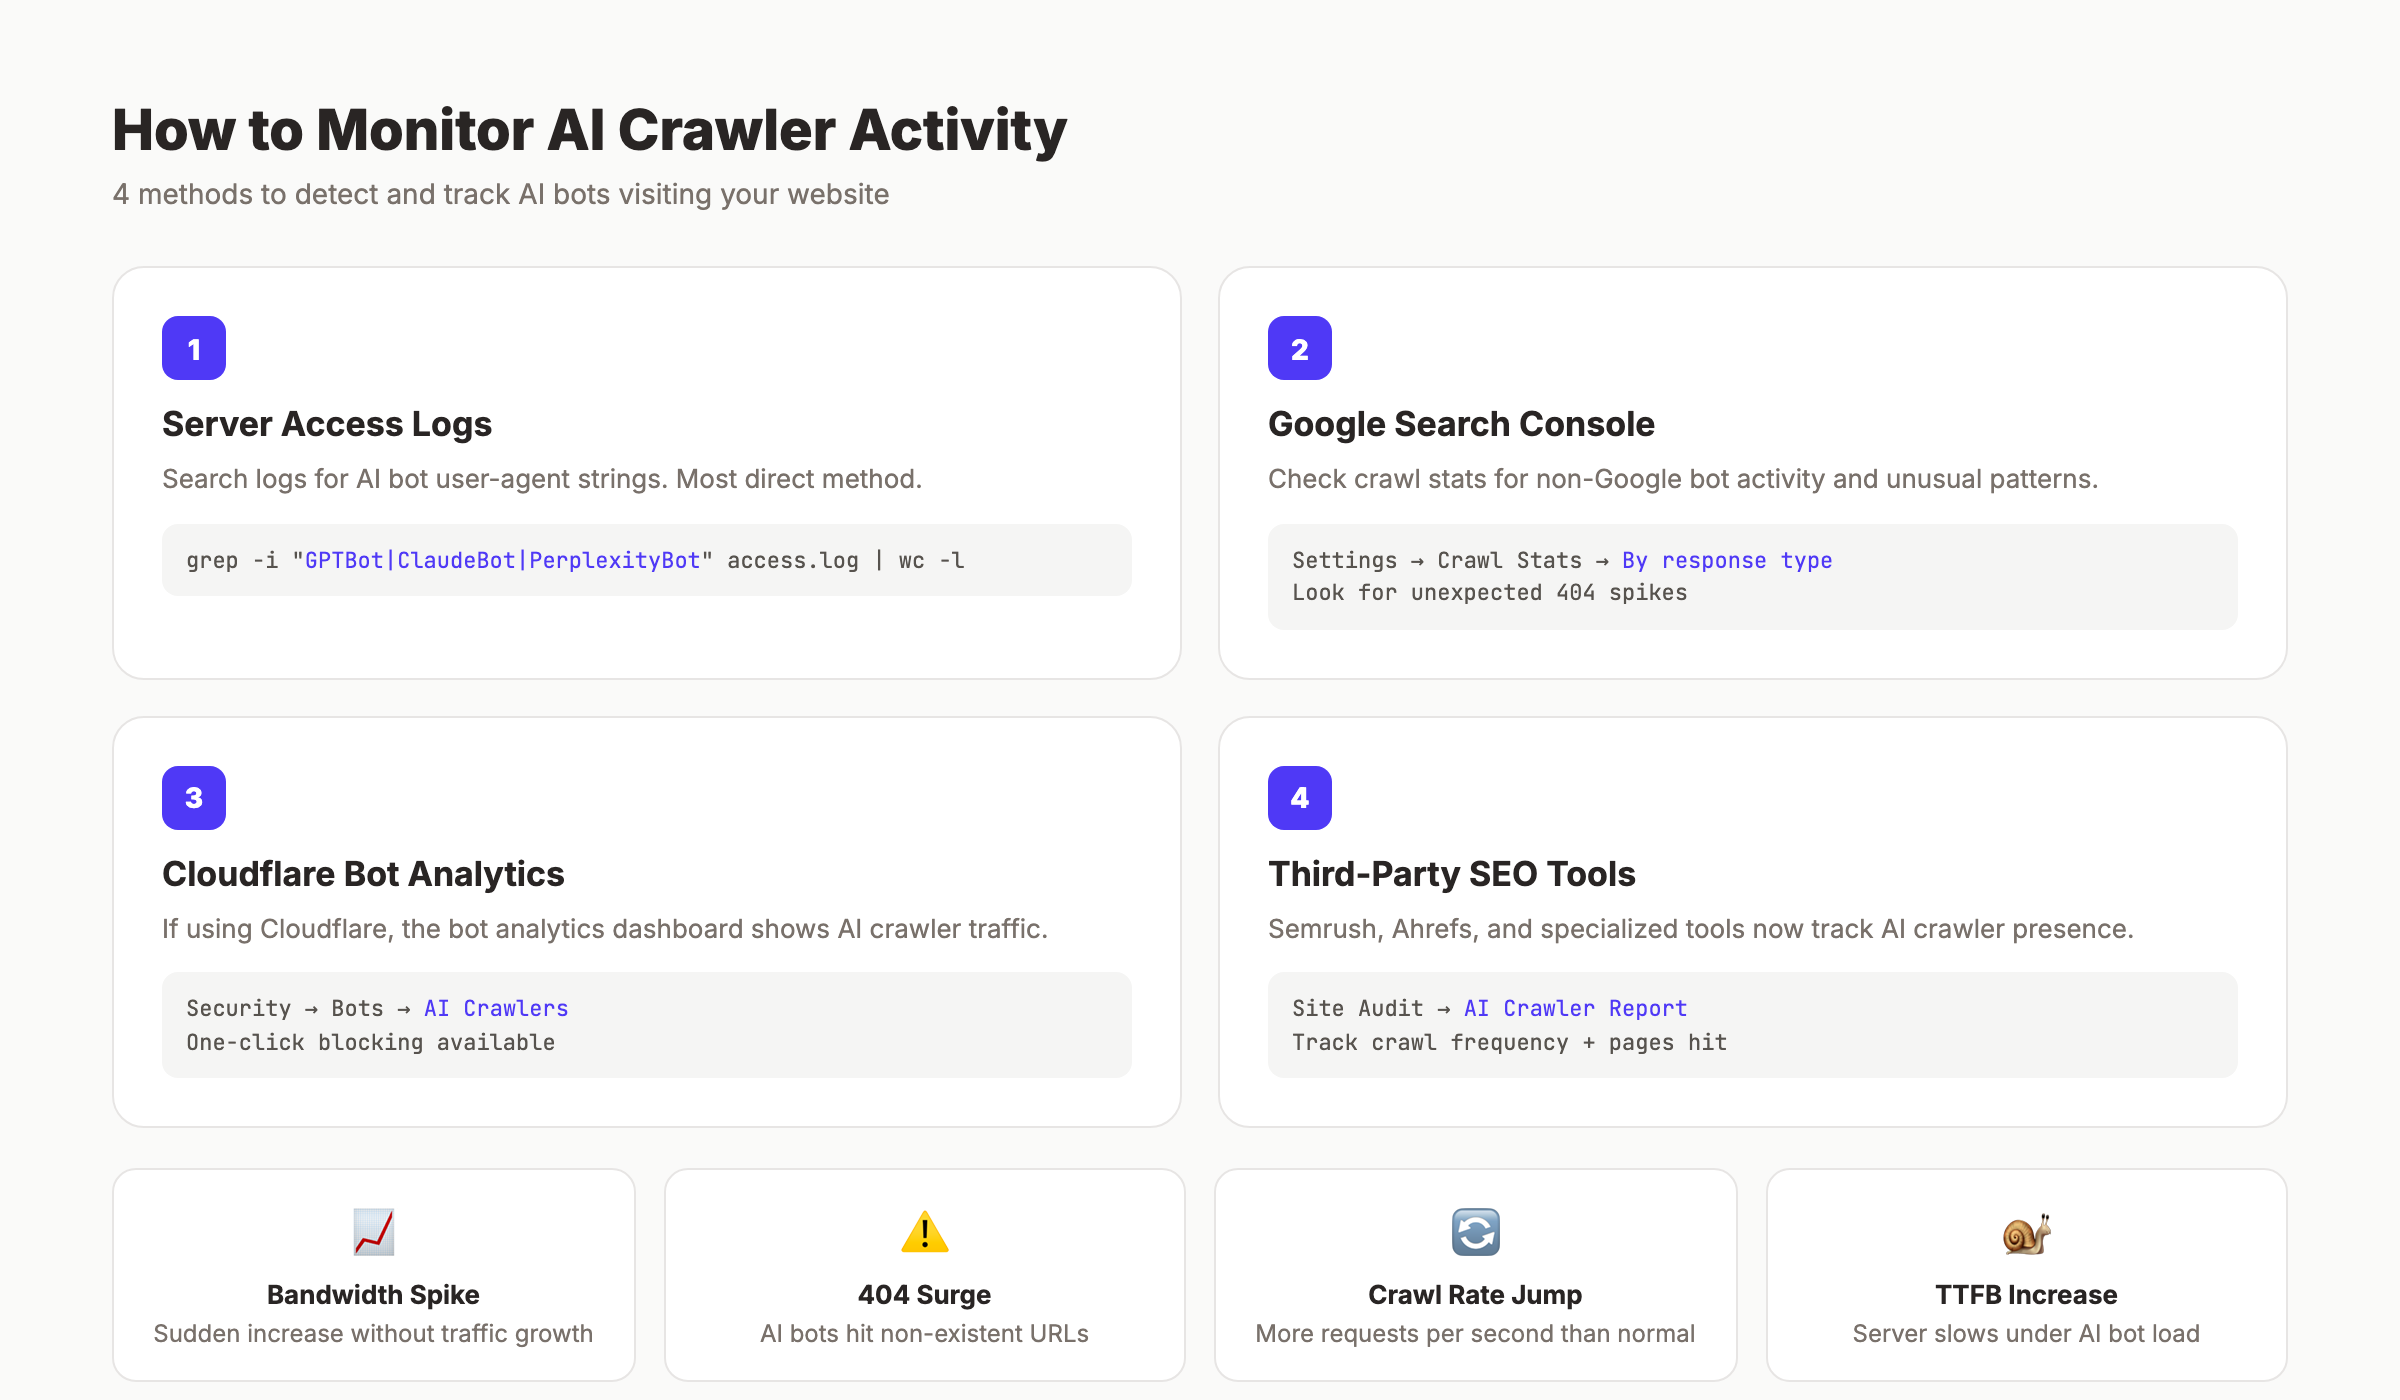This screenshot has height=1400, width=2400.
Task: Click the Crawl Rate Jump stat card
Action: click(x=1474, y=1274)
